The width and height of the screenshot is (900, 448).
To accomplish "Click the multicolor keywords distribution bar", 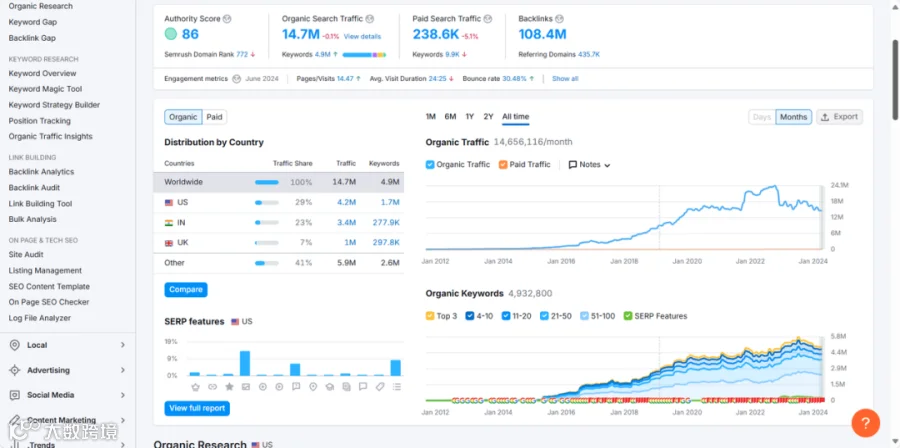I will tap(364, 54).
